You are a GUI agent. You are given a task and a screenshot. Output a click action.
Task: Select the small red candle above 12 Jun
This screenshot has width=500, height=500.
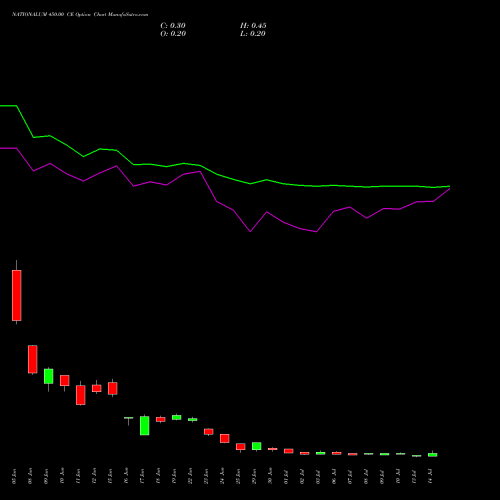(x=97, y=388)
